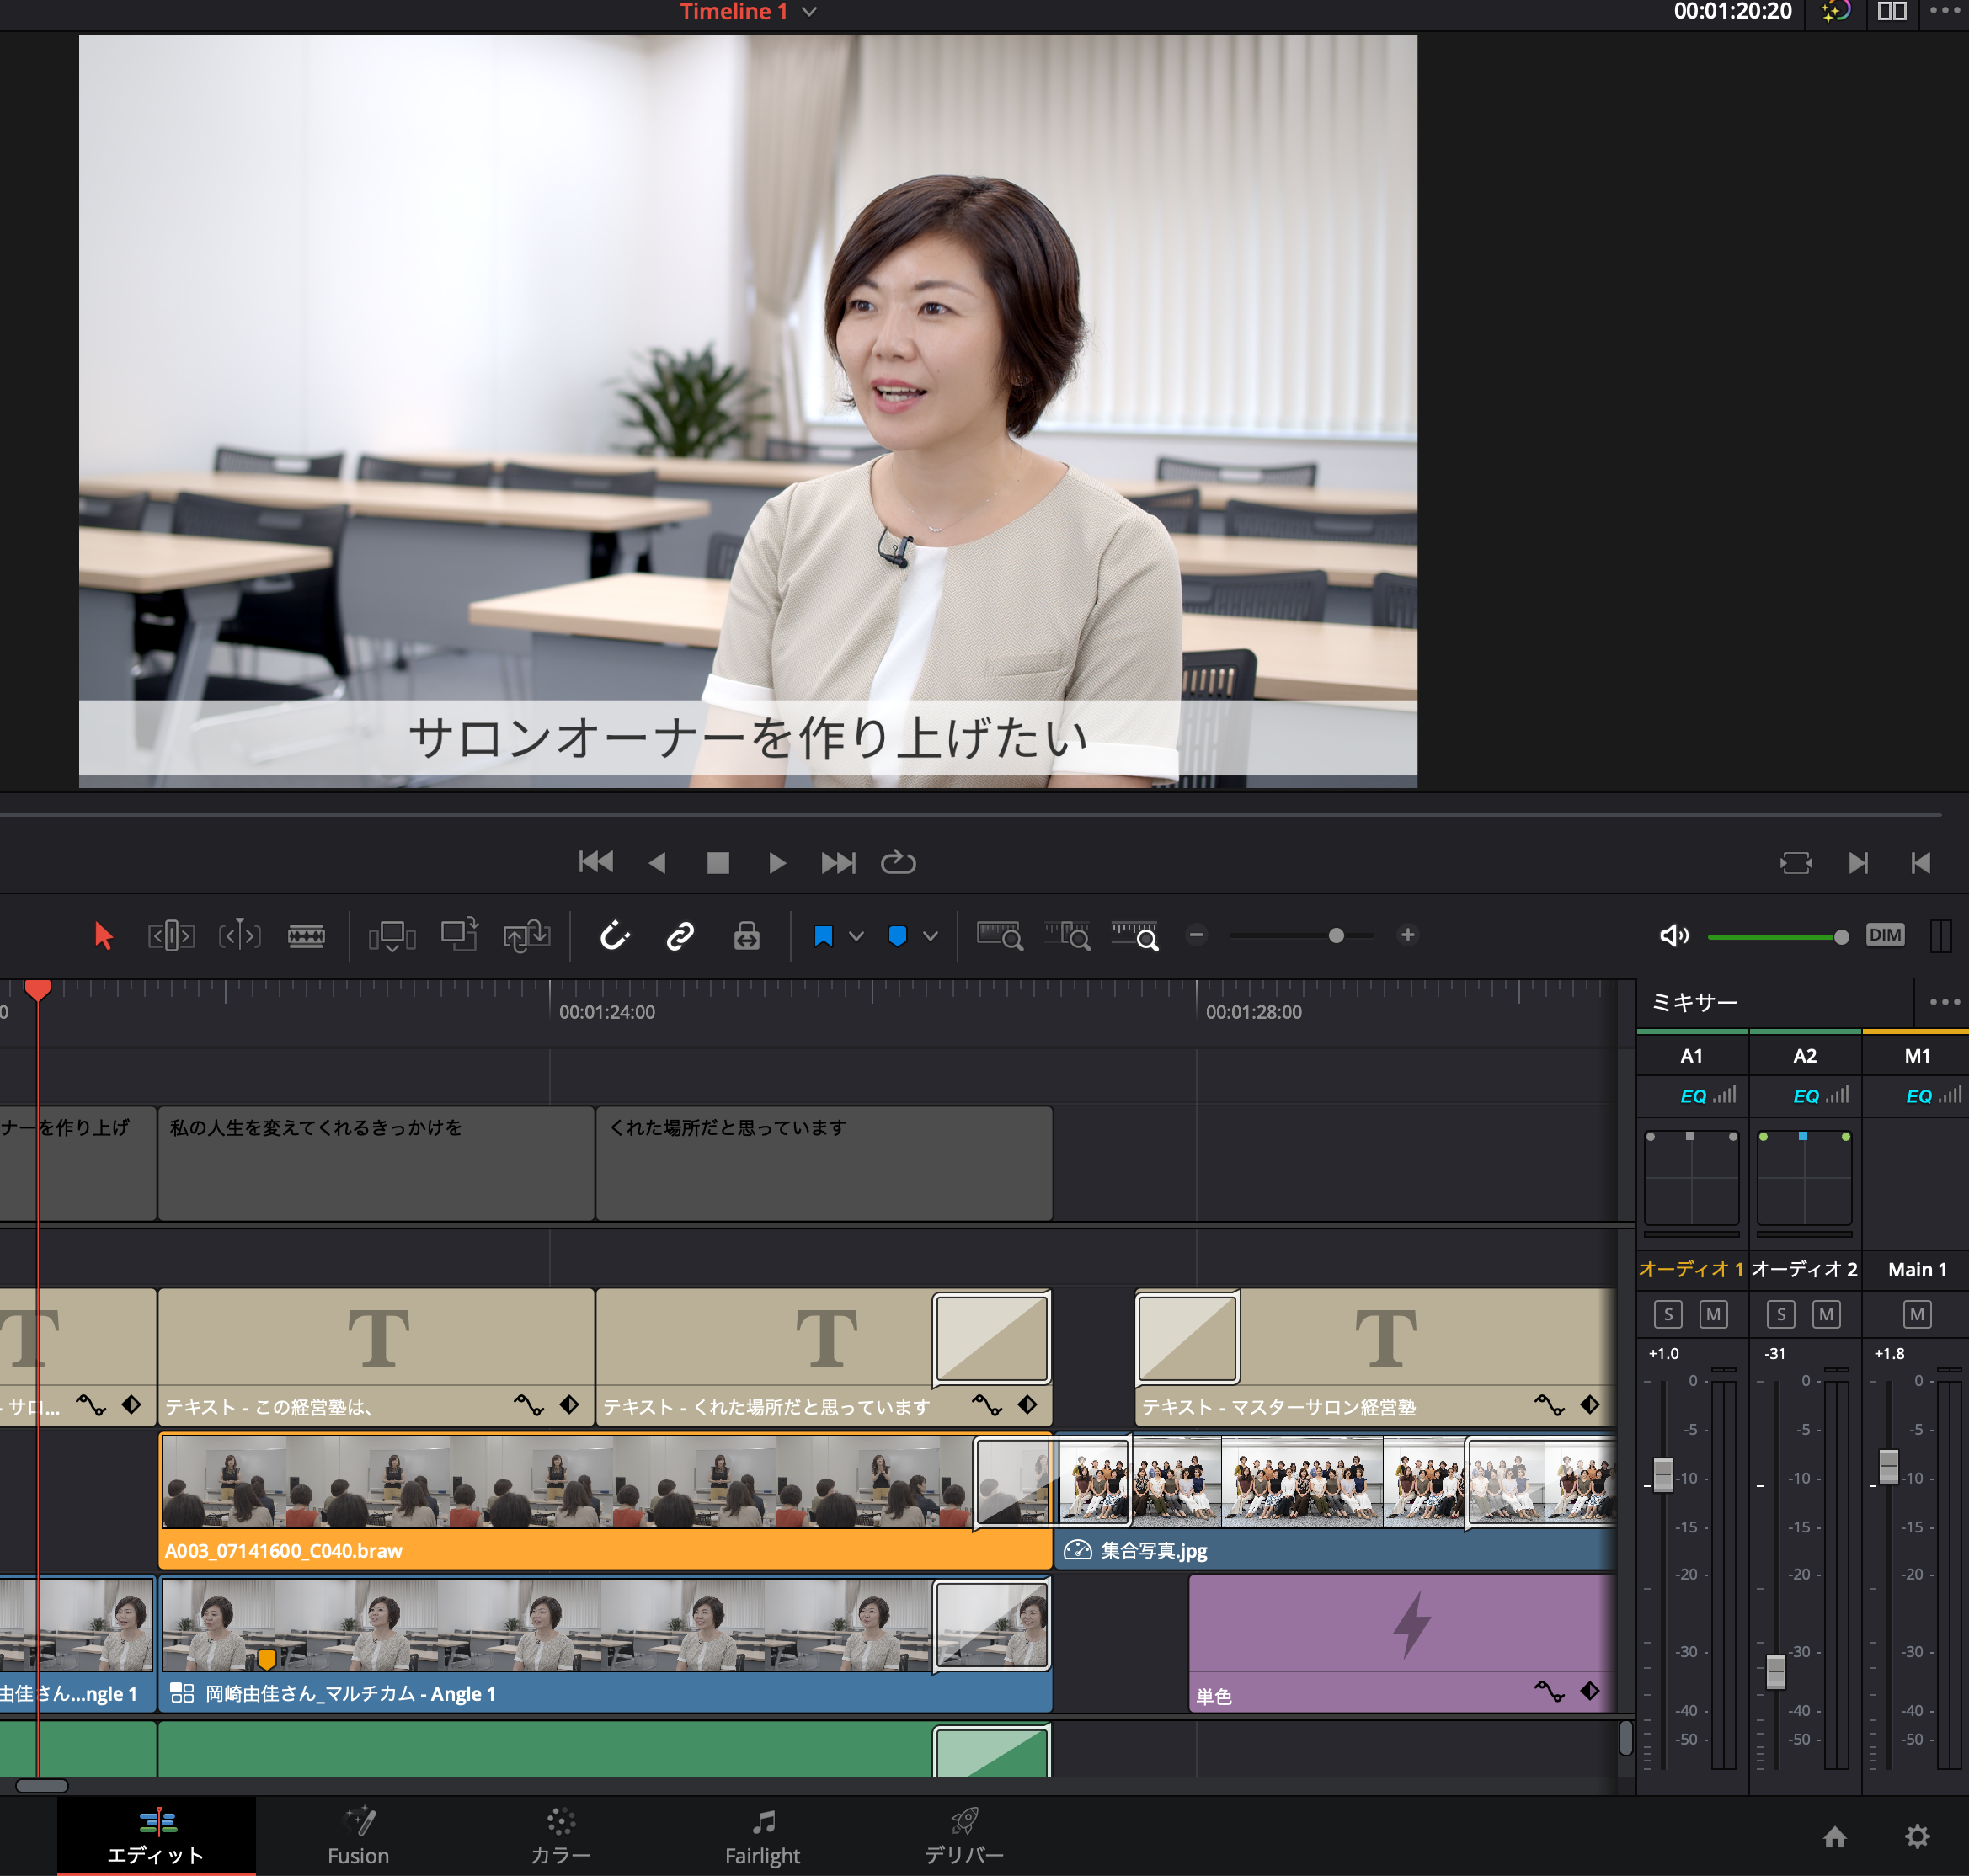Image resolution: width=1969 pixels, height=1876 pixels.
Task: Toggle the Linked Selection chain icon
Action: click(x=680, y=936)
